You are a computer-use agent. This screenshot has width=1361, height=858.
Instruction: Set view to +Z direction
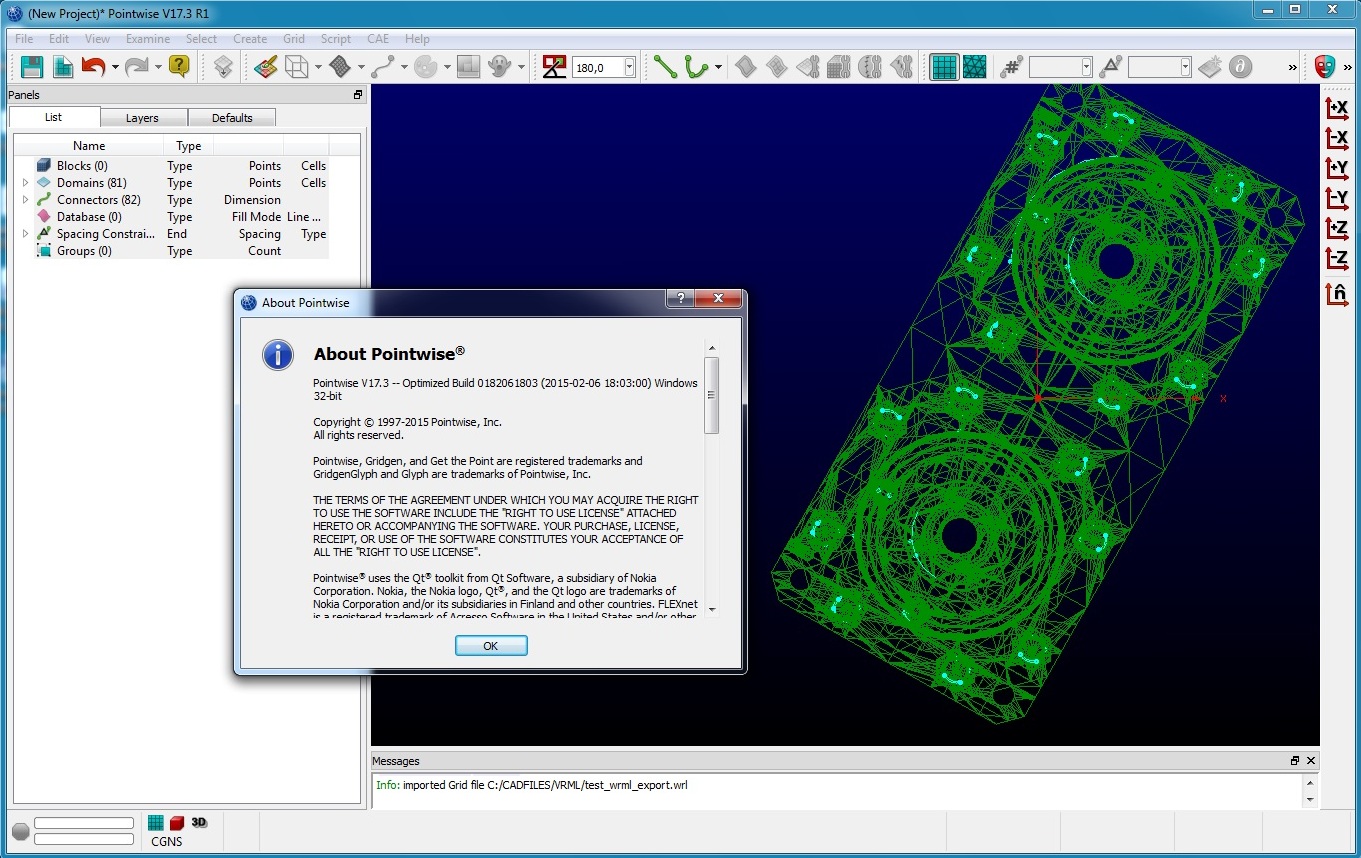tap(1336, 228)
